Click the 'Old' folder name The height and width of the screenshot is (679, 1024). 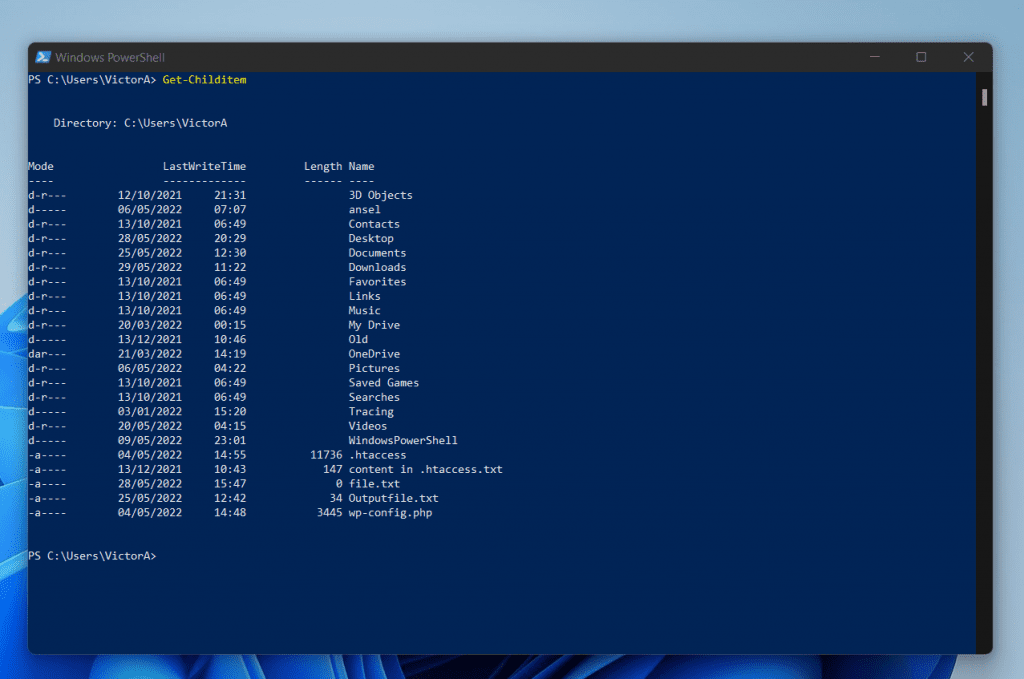pos(358,340)
